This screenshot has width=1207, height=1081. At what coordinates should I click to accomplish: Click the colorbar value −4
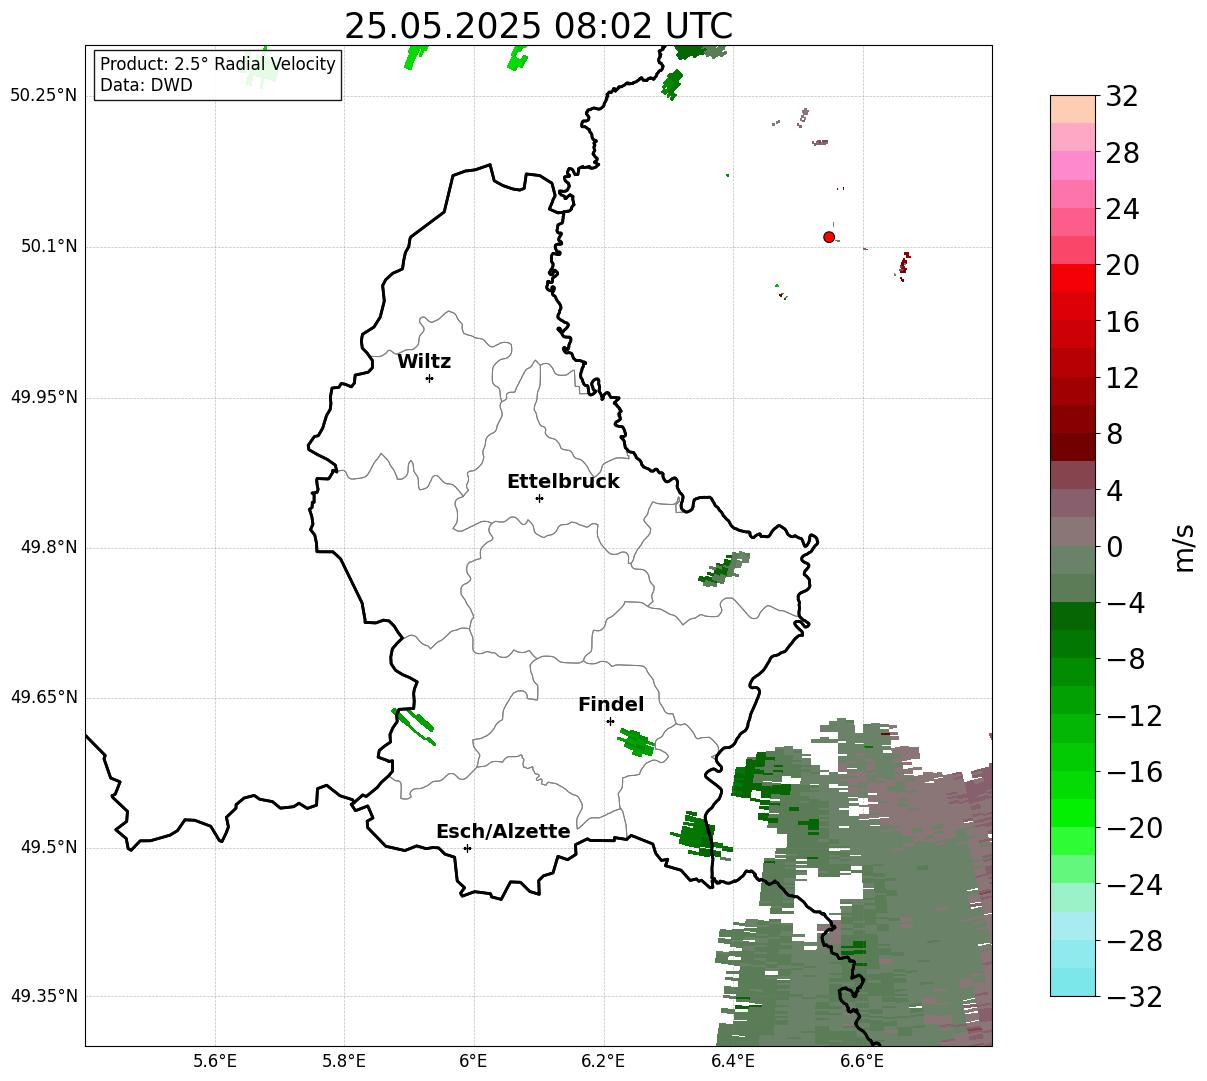[1125, 603]
